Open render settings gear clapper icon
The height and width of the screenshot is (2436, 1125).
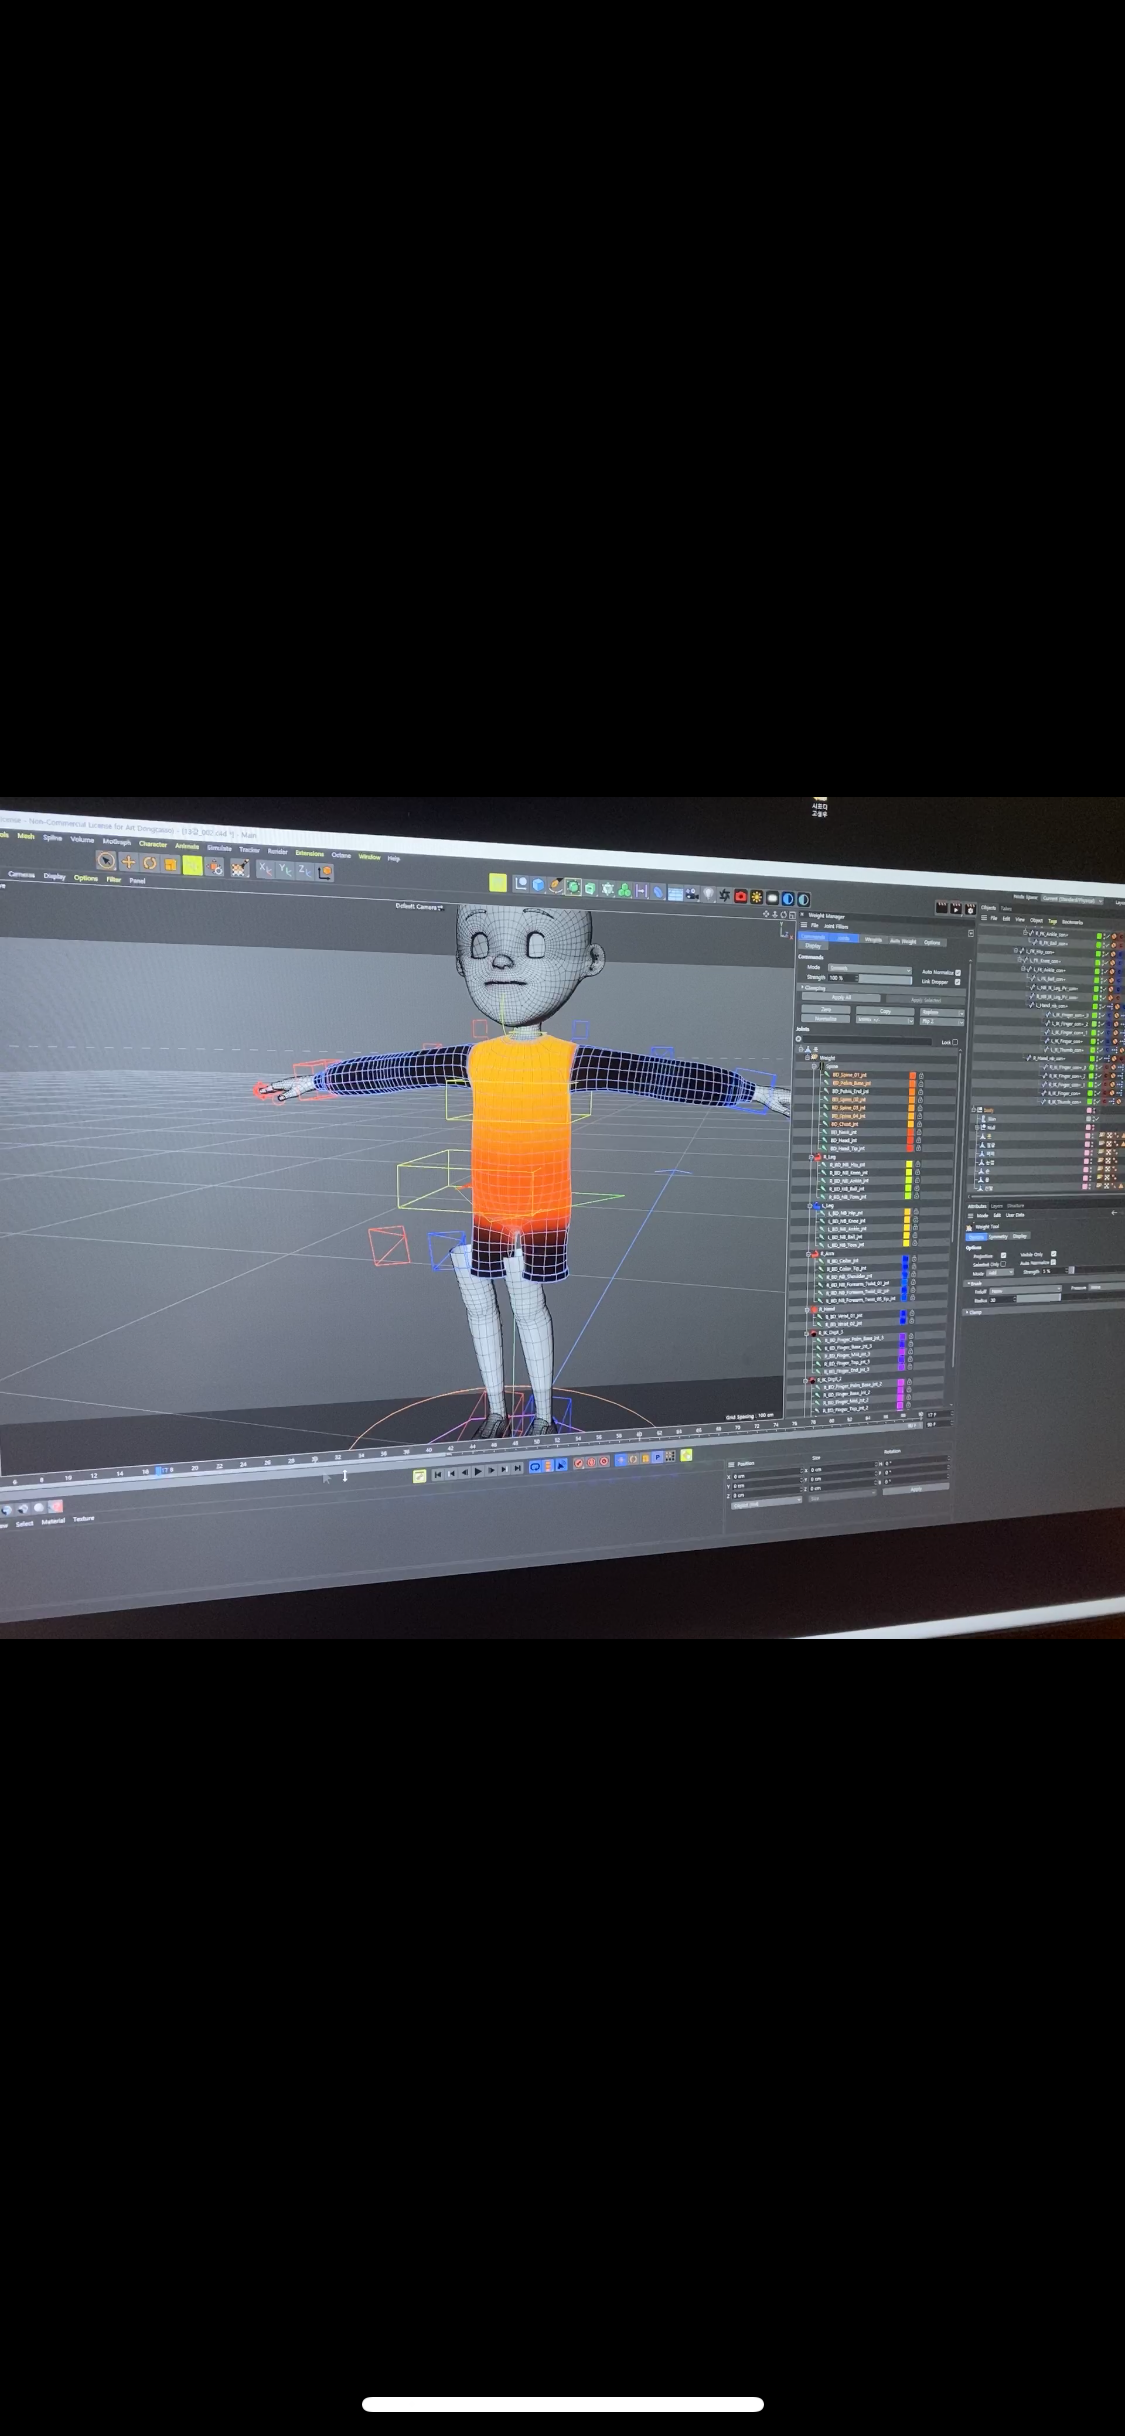click(x=970, y=910)
